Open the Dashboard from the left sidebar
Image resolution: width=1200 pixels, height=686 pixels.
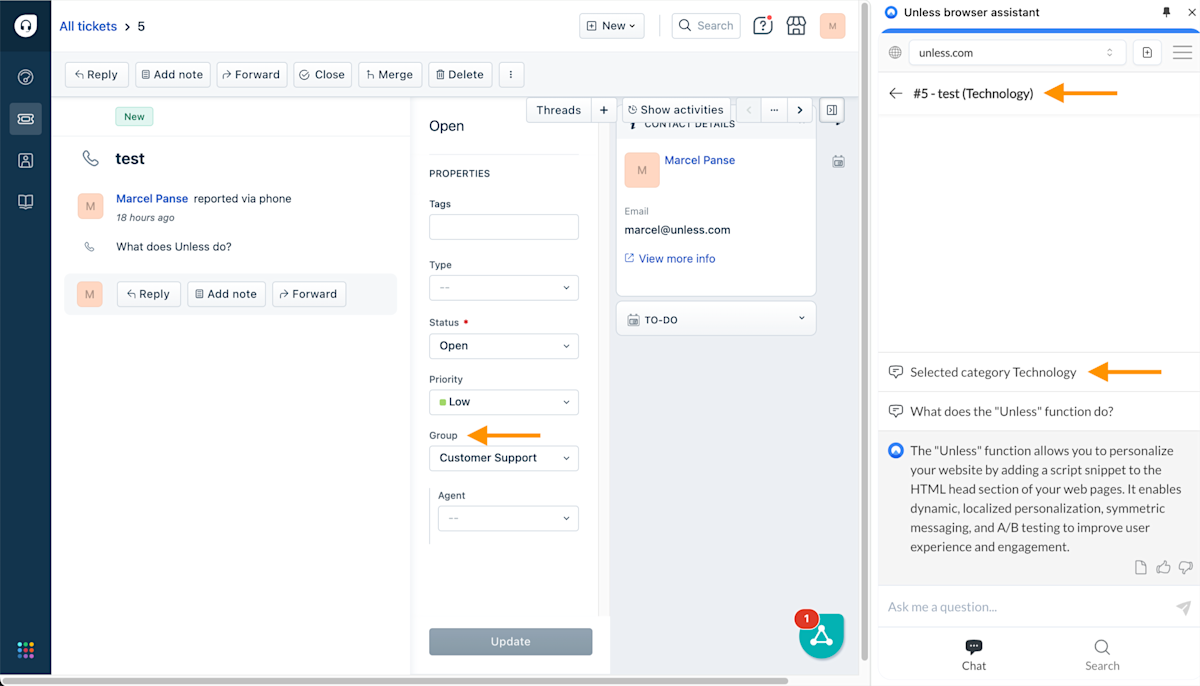pyautogui.click(x=25, y=75)
